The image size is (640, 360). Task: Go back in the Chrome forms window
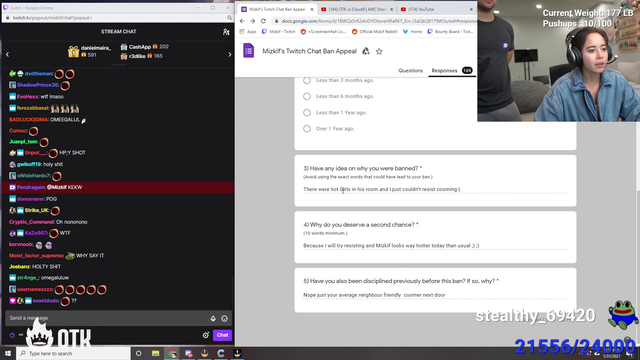(242, 21)
